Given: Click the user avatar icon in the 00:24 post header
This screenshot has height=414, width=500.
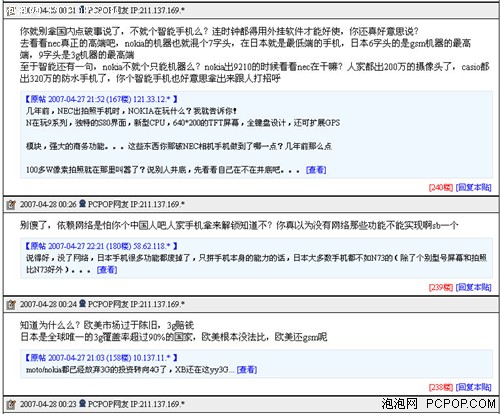Looking at the screenshot, I should 82,304.
